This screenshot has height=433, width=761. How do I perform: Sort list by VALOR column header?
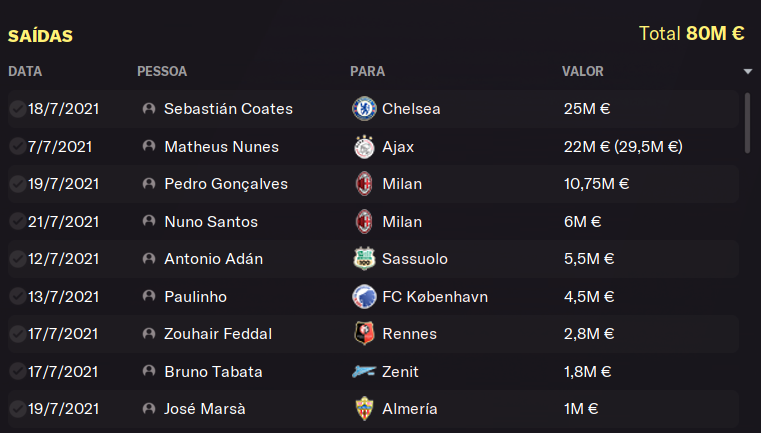point(582,71)
